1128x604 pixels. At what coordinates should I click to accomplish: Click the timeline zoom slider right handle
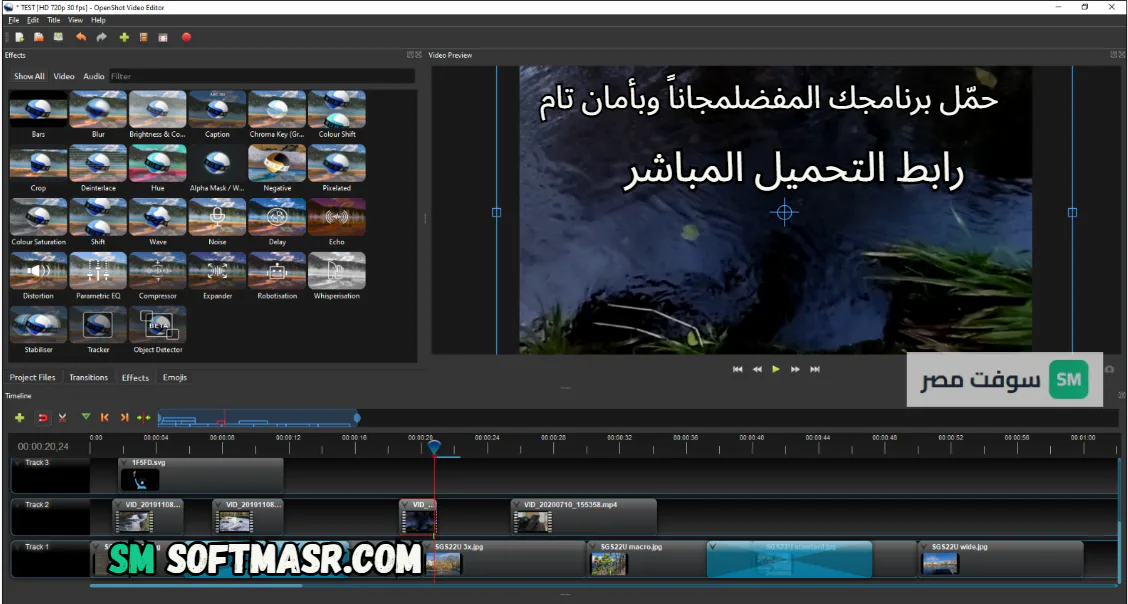(358, 417)
